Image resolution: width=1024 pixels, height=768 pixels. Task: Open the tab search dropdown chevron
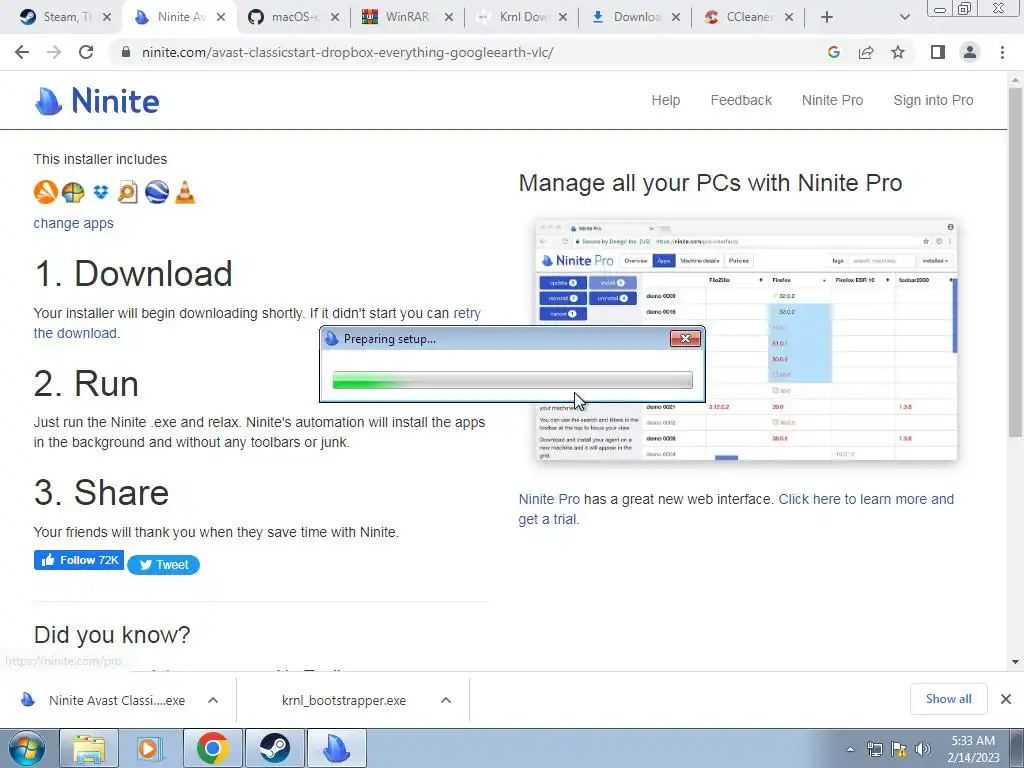click(904, 17)
